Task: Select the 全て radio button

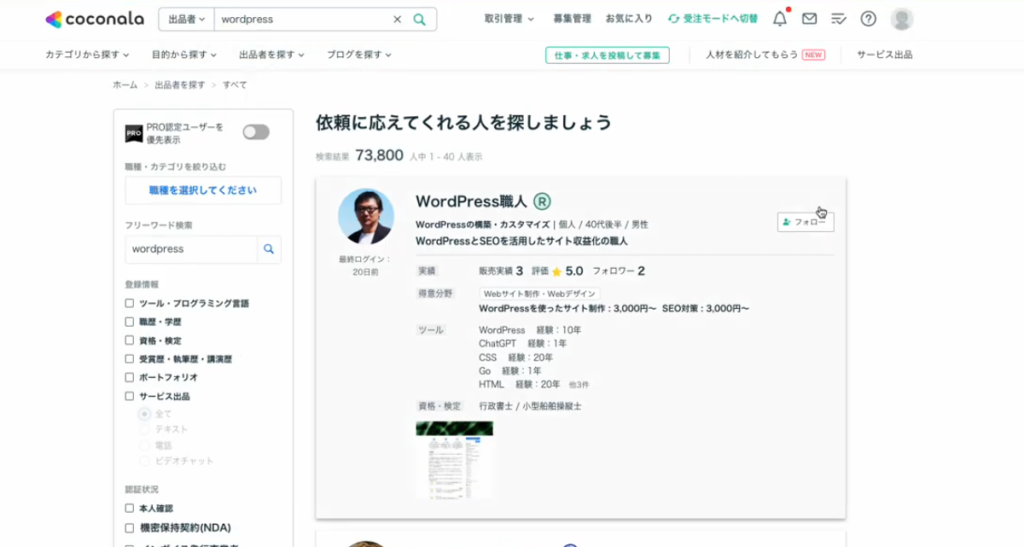Action: (x=144, y=414)
